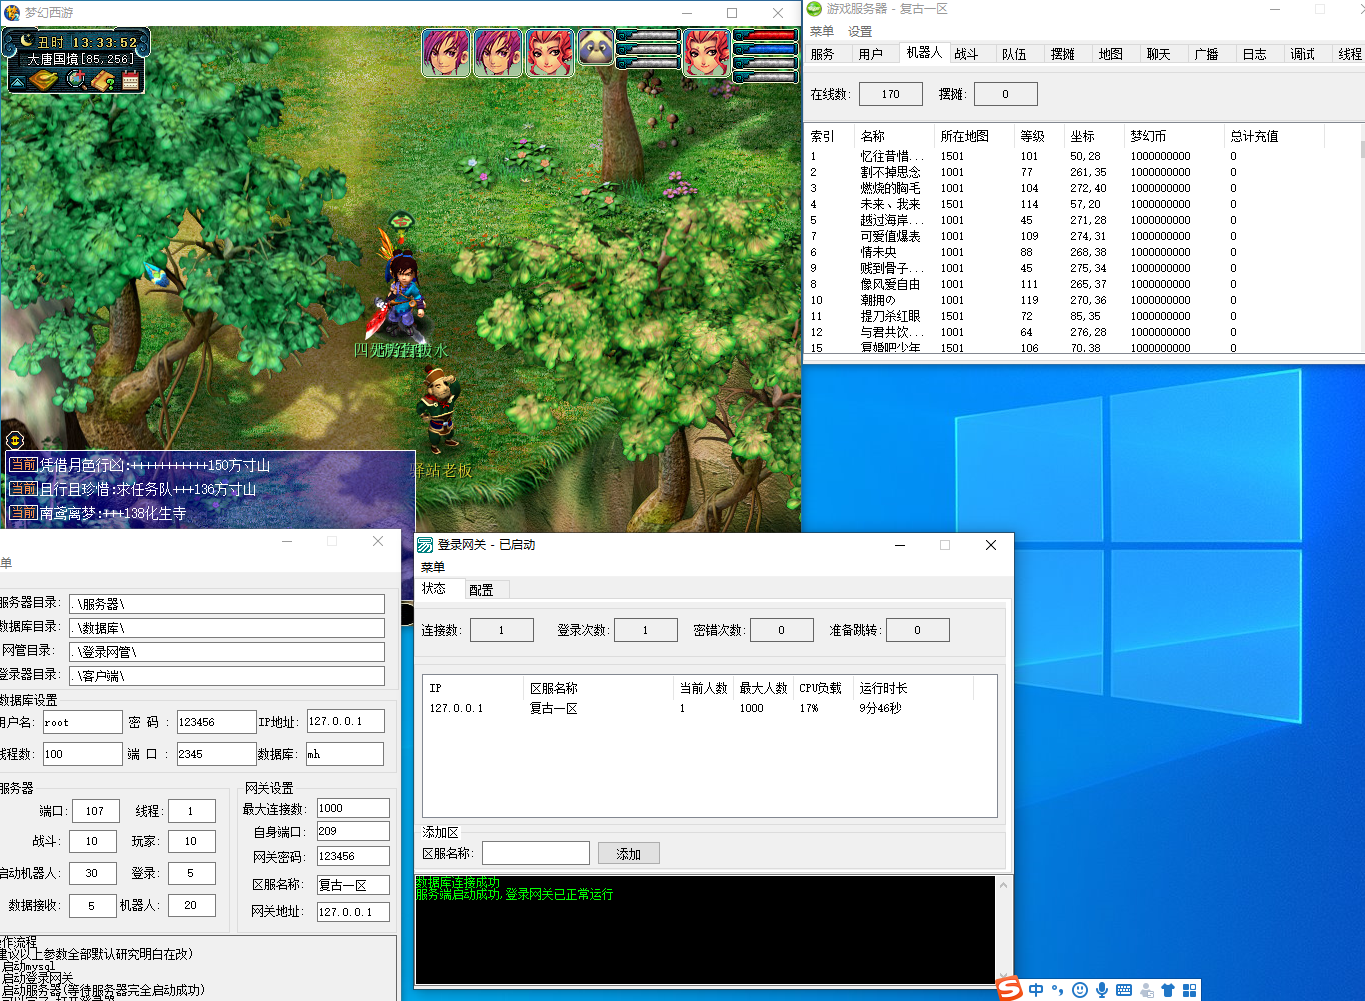Open the 菜单 menu in the game server window
Viewport: 1365px width, 1001px height.
822,31
